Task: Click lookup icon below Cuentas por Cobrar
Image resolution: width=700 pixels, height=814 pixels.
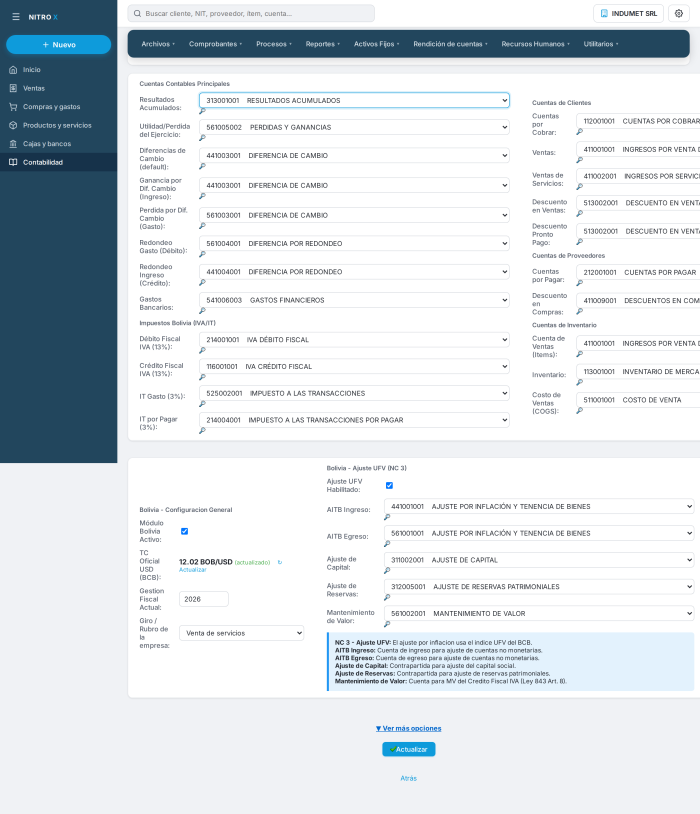Action: pos(580,132)
